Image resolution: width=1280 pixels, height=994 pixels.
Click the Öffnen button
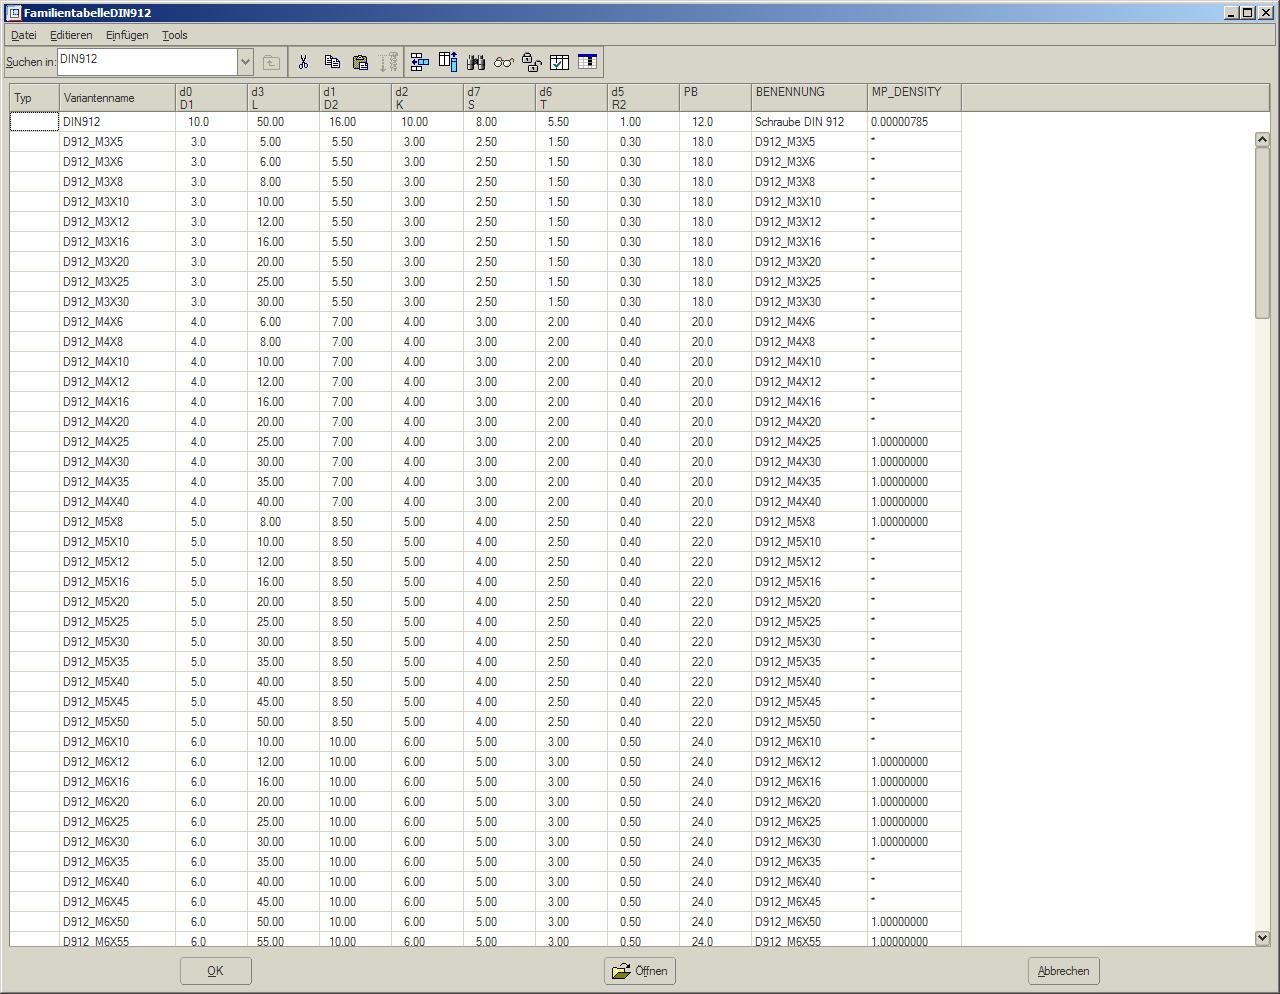coord(640,971)
